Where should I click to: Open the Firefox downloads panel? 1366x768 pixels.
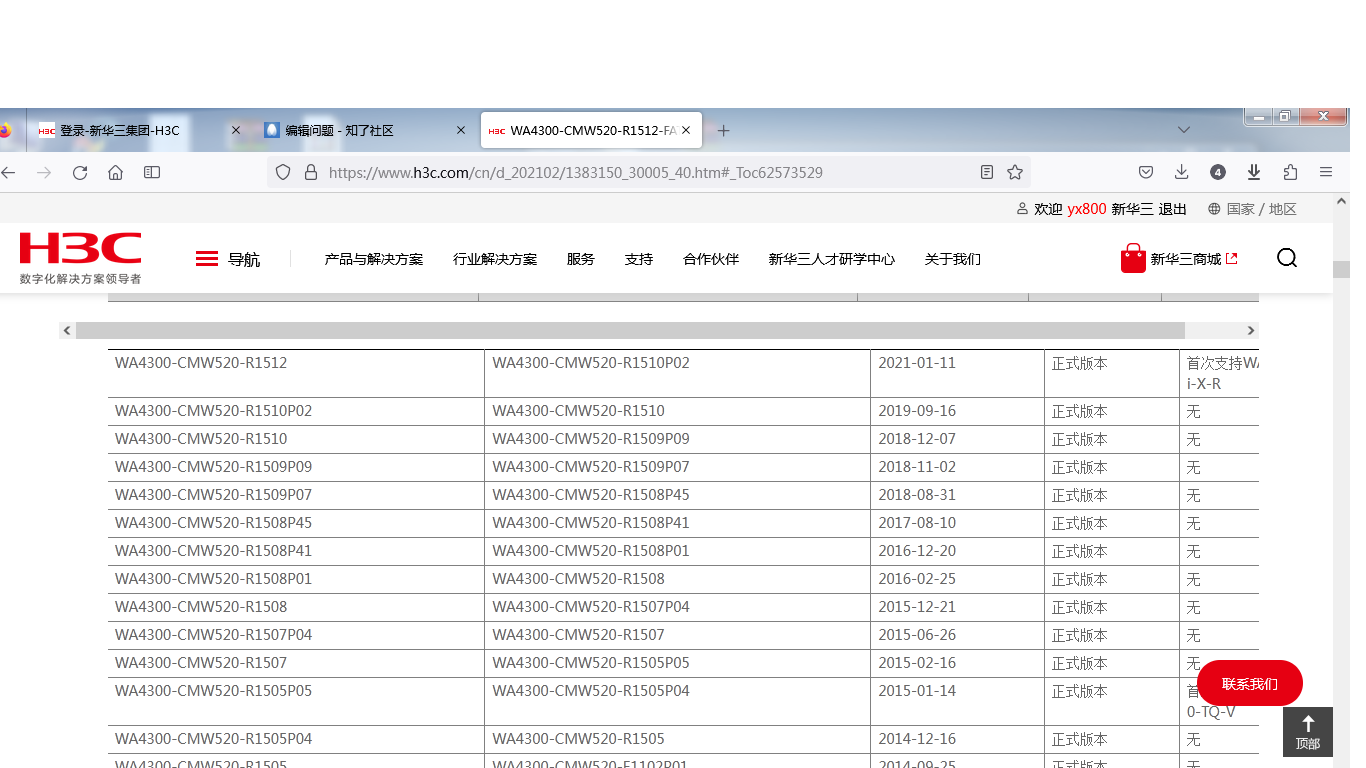coord(1182,172)
